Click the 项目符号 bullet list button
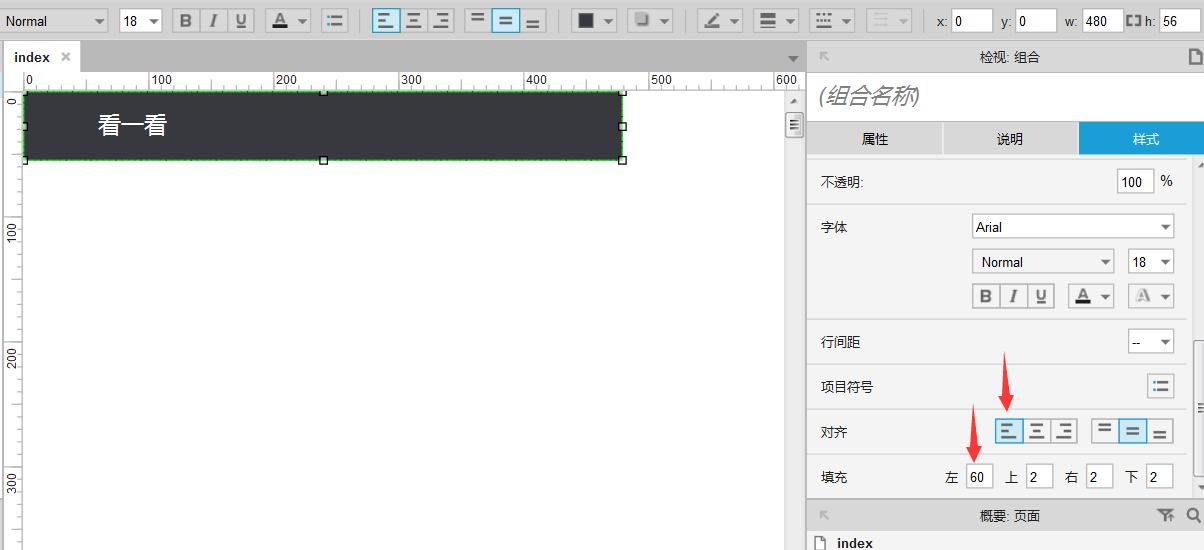Viewport: 1204px width, 550px height. click(1161, 387)
